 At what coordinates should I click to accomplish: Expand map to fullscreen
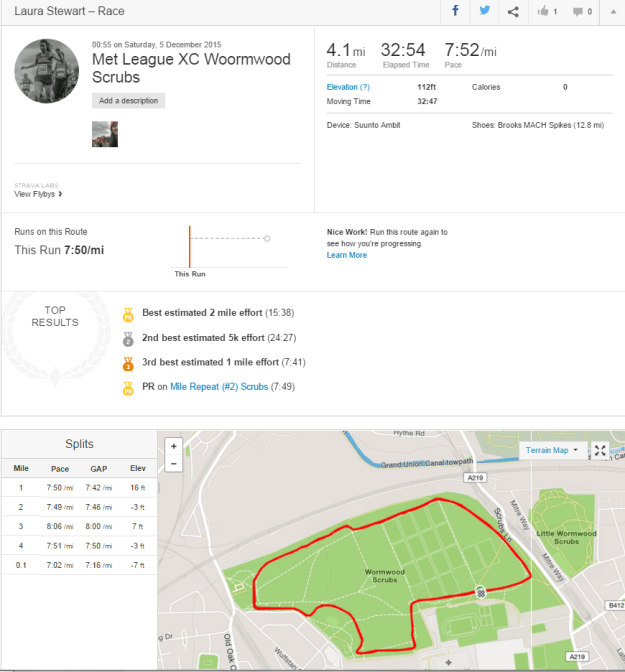point(600,451)
